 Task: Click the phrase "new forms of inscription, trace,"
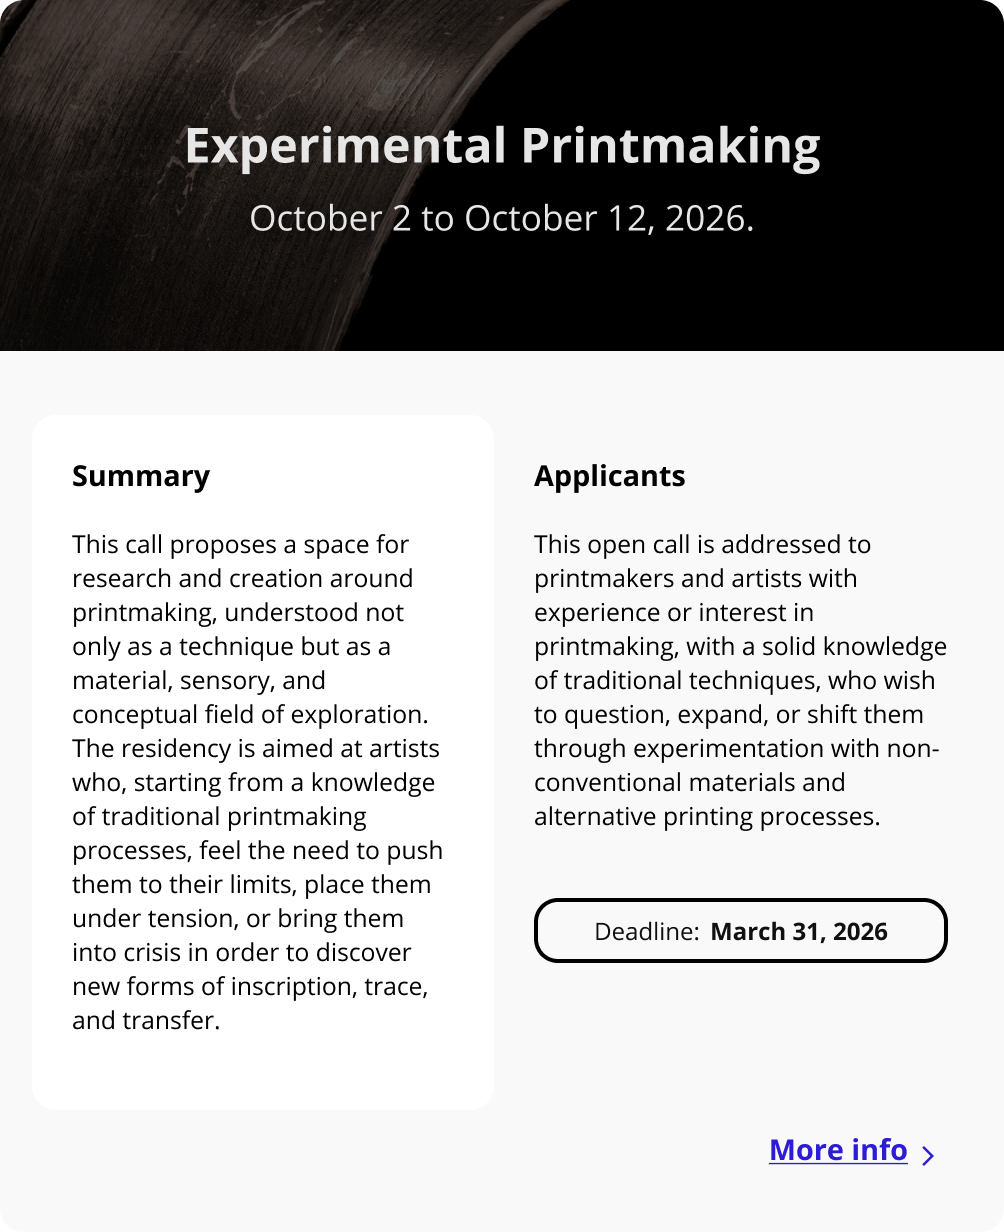click(x=250, y=987)
